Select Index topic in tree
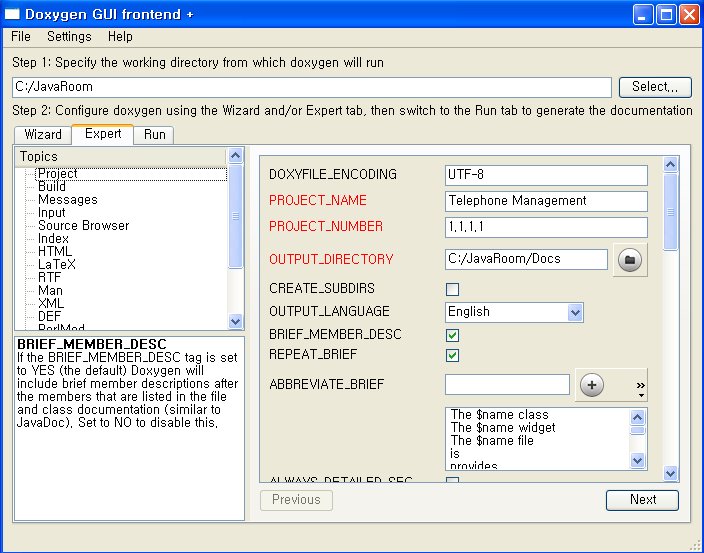704x553 pixels. click(53, 238)
